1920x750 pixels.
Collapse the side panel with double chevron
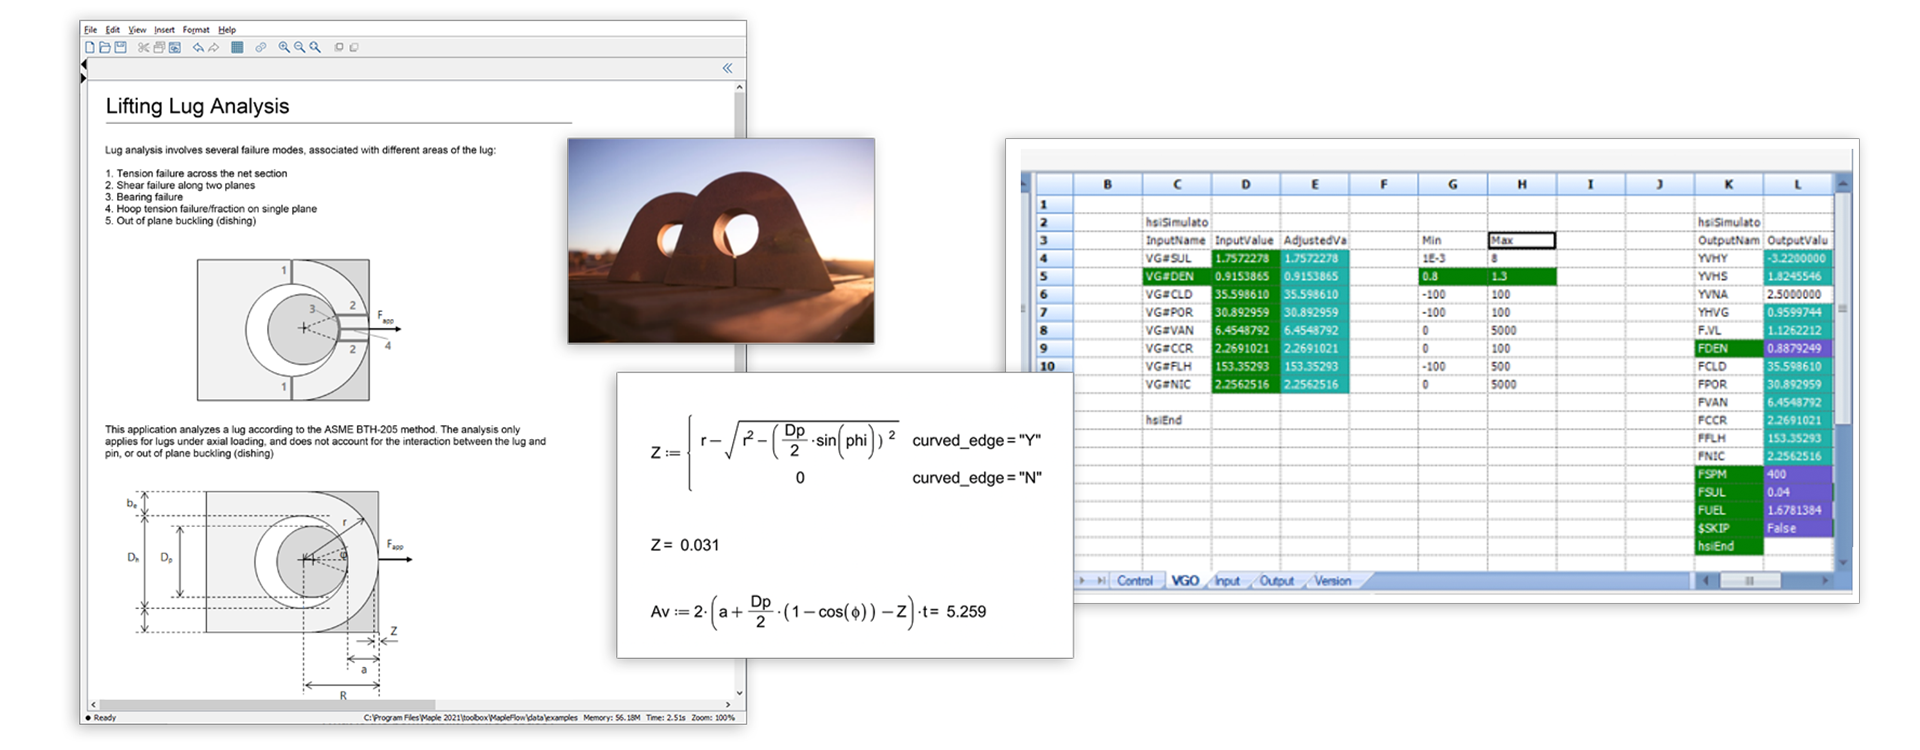click(727, 68)
